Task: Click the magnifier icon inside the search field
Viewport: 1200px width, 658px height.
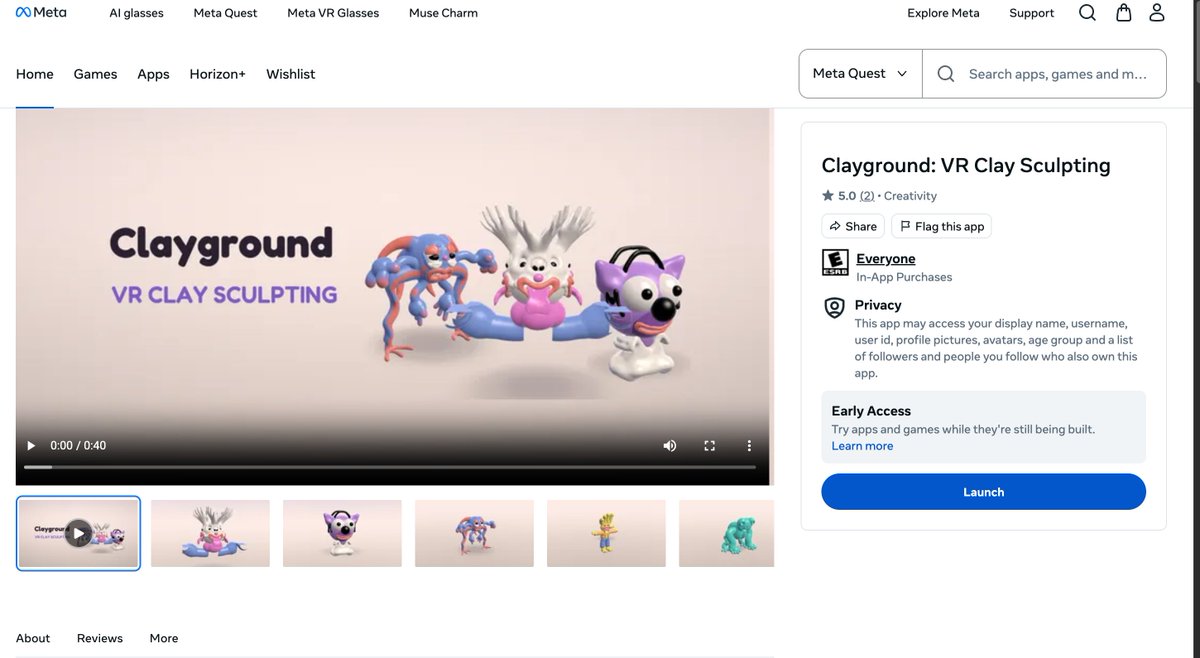Action: click(x=945, y=74)
